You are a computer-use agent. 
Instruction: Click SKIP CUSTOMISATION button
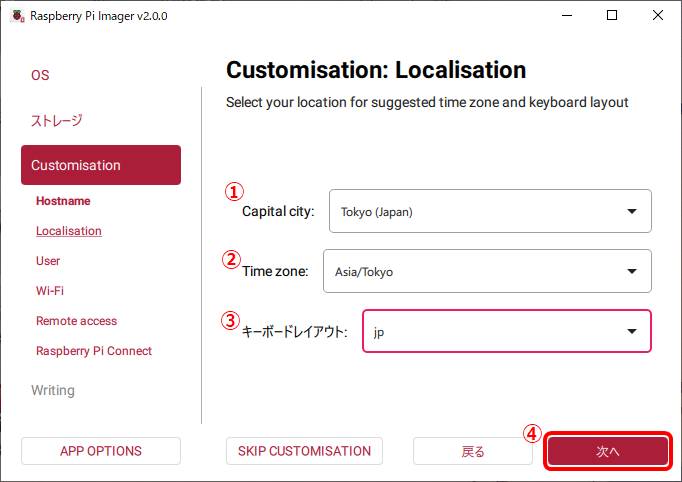[x=304, y=451]
